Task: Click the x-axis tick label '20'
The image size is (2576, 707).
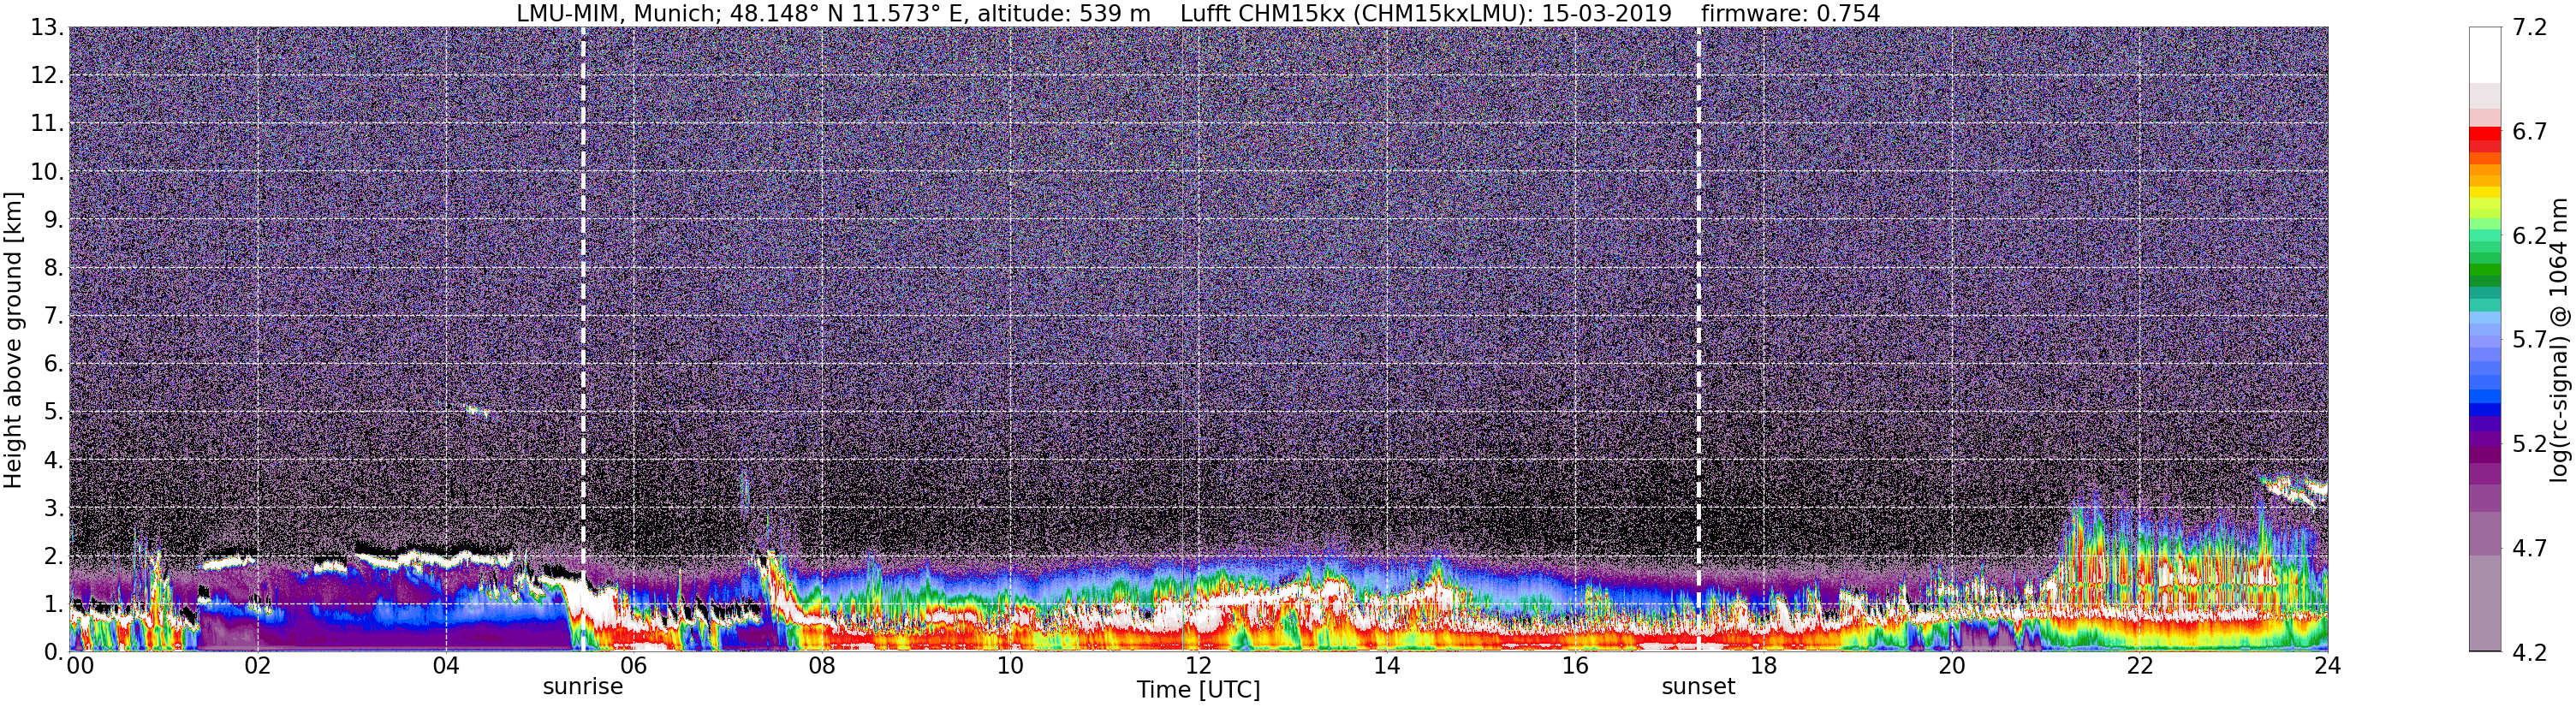Action: [x=1951, y=666]
